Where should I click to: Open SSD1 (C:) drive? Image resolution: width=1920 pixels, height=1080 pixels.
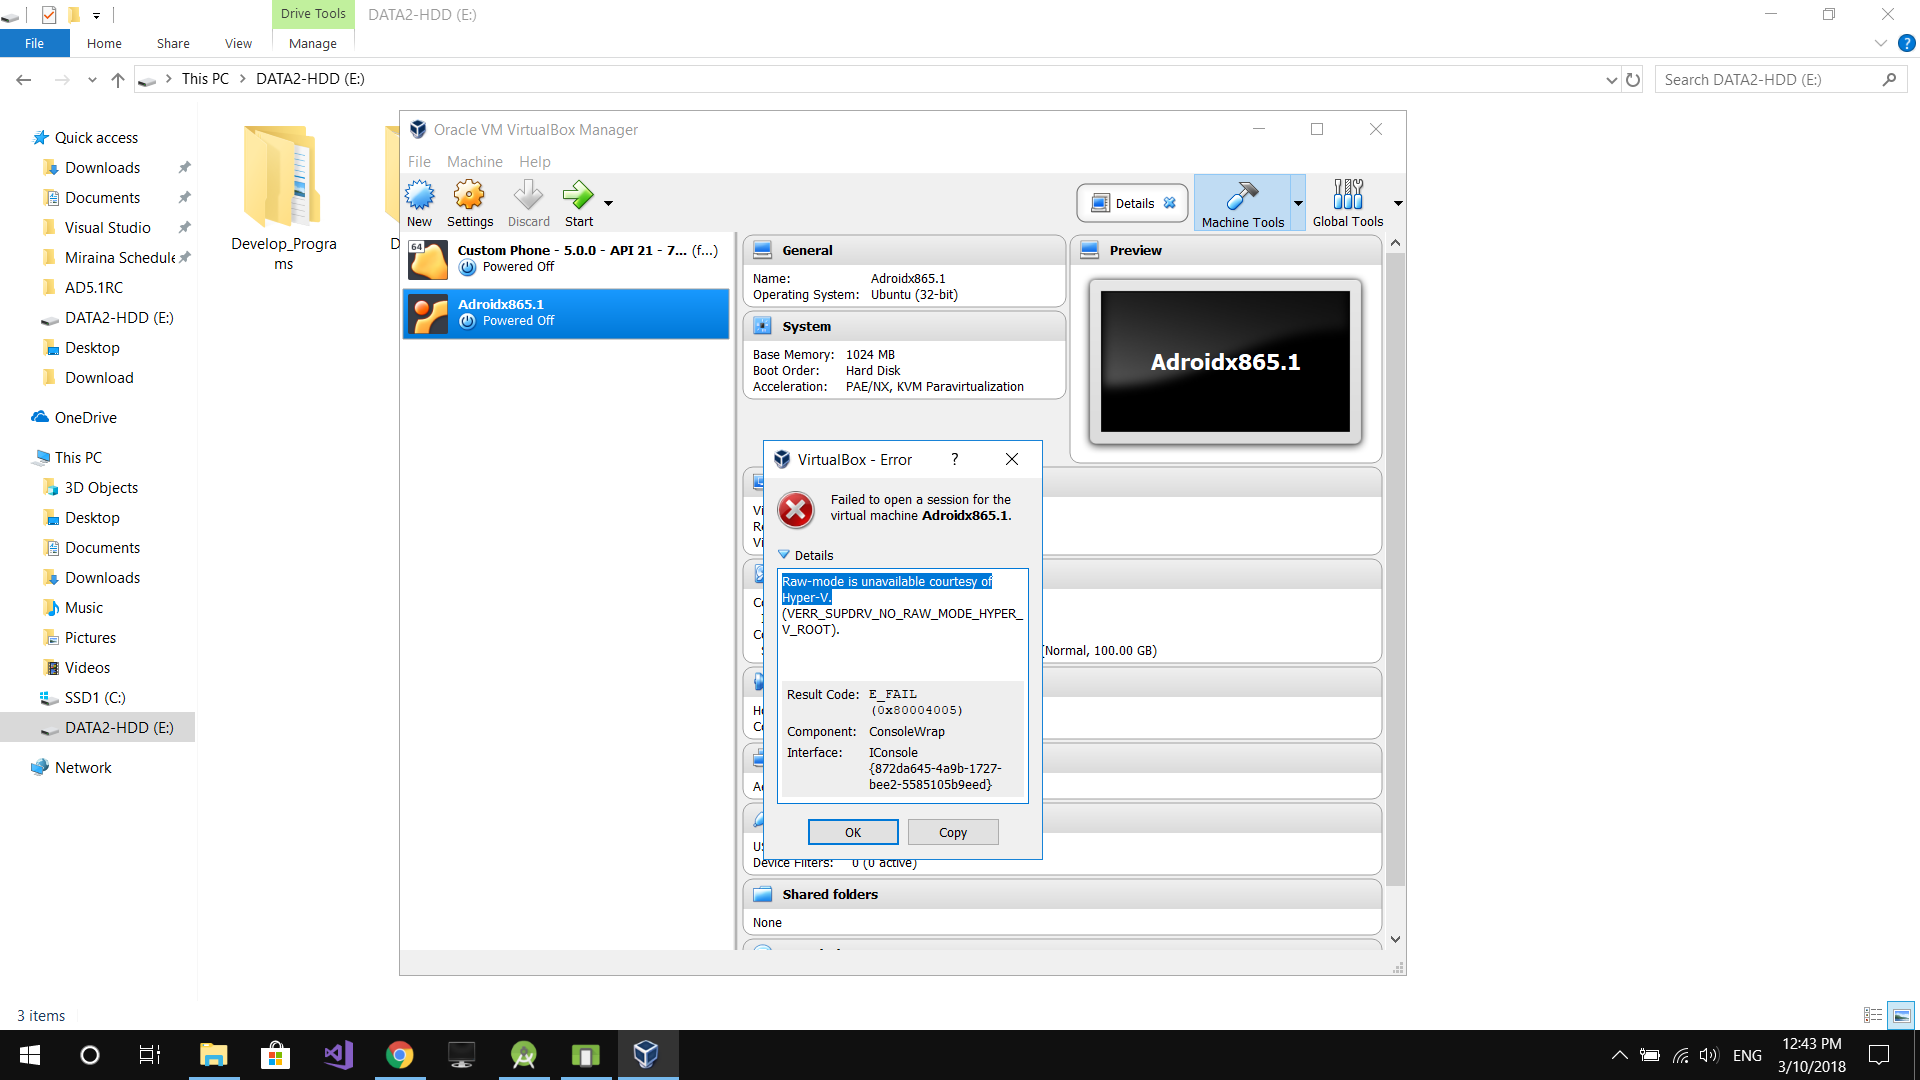95,697
